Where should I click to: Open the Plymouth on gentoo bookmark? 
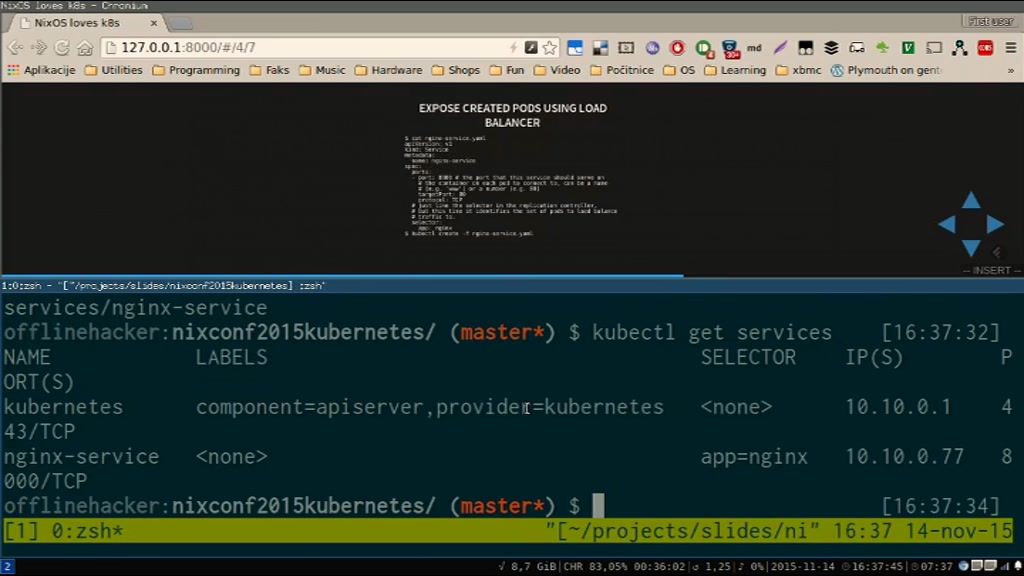886,70
